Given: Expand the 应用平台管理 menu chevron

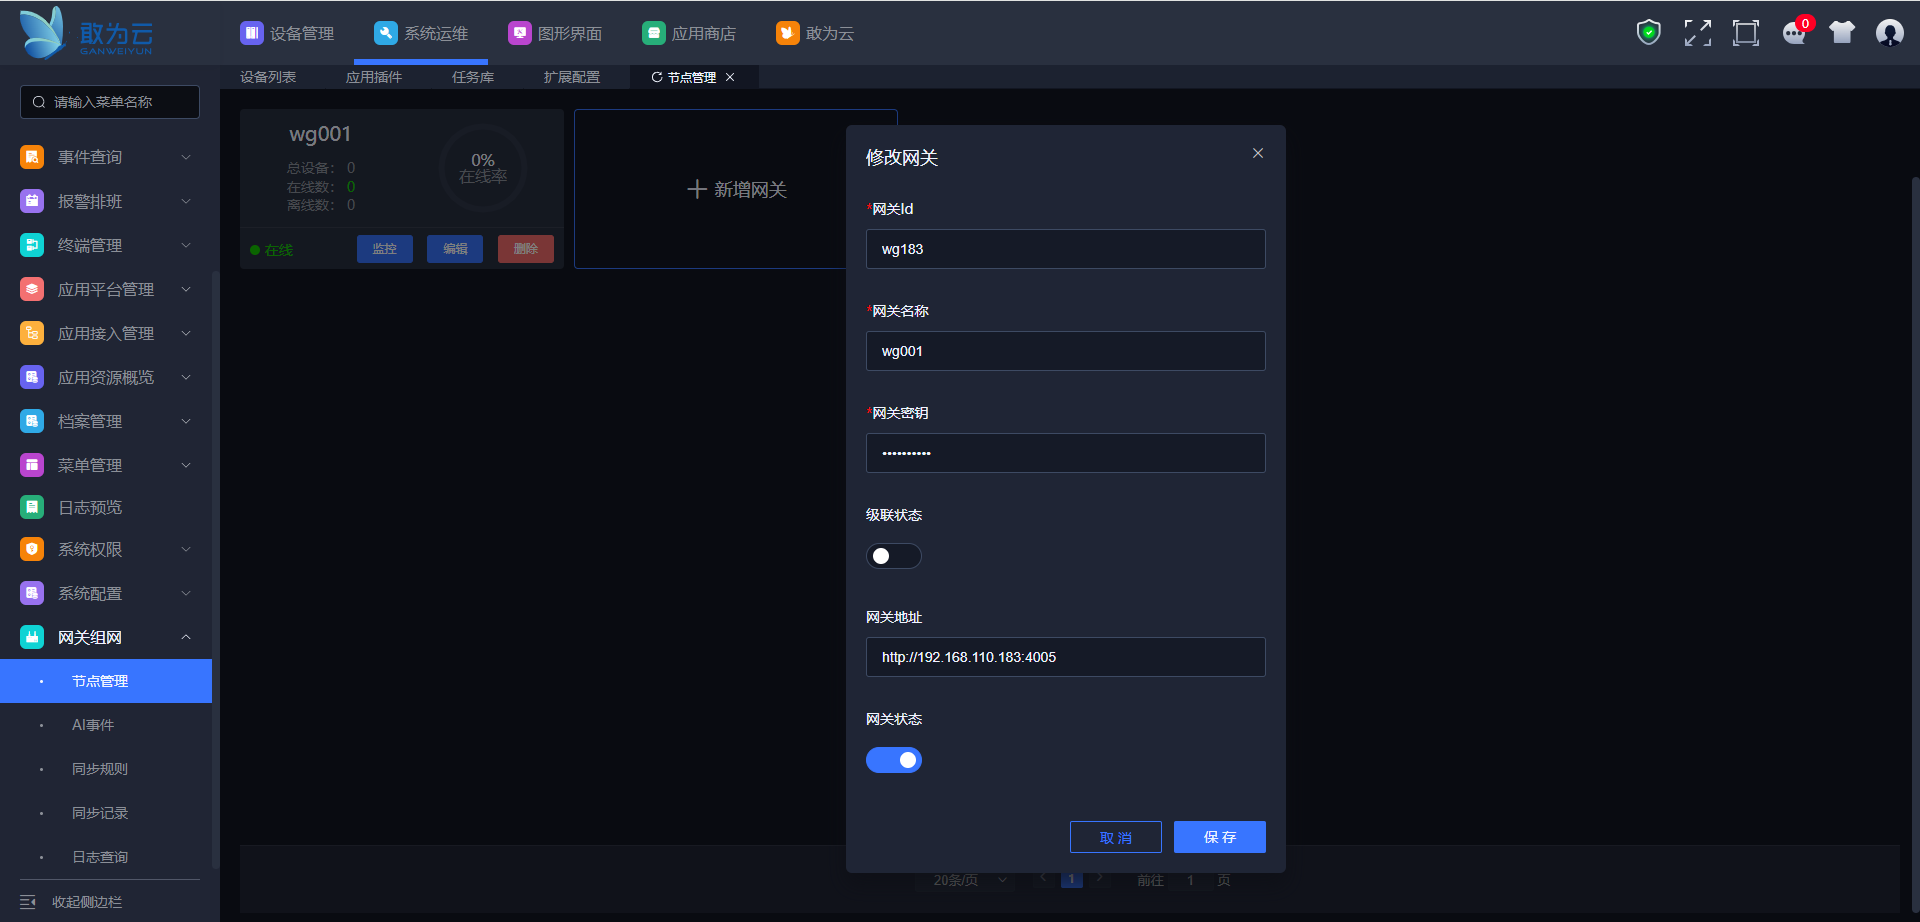Looking at the screenshot, I should (x=186, y=289).
